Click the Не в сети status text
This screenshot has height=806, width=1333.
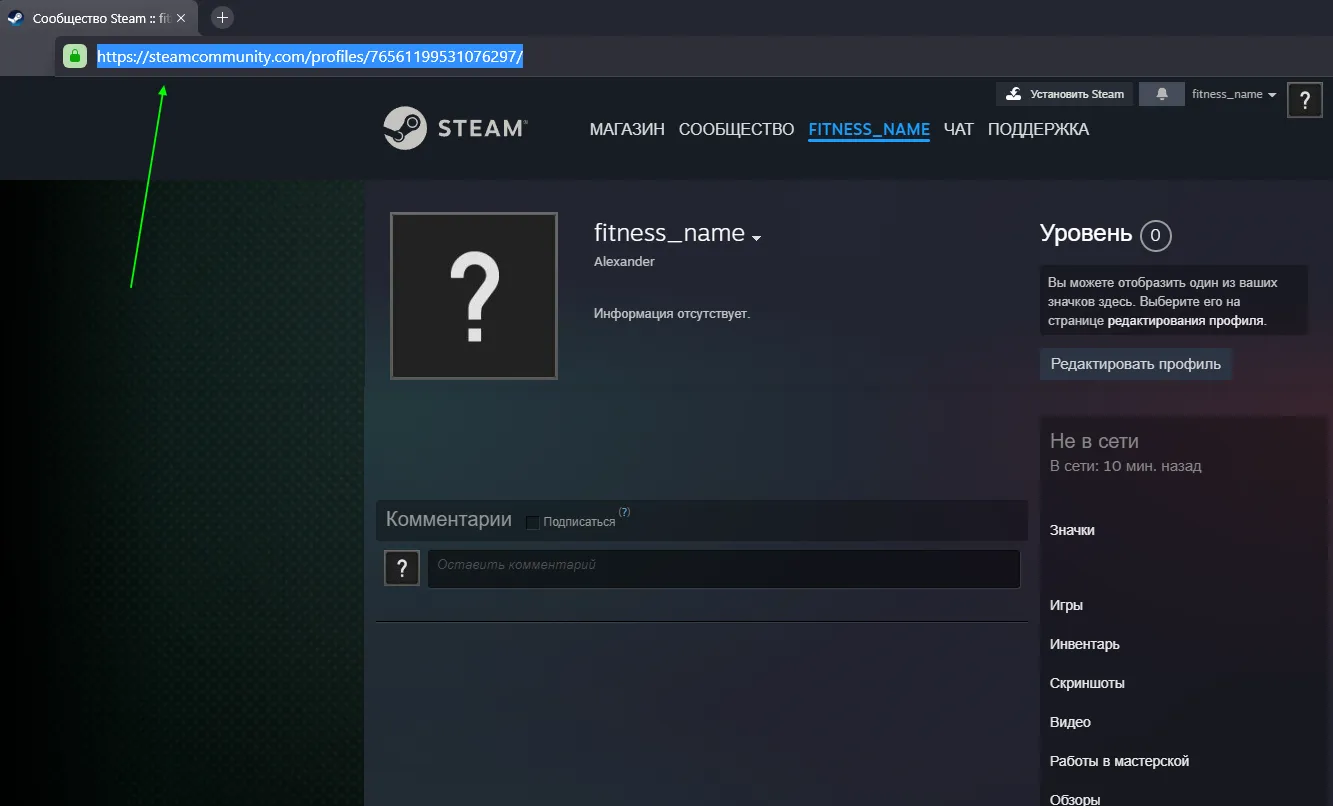click(x=1094, y=441)
